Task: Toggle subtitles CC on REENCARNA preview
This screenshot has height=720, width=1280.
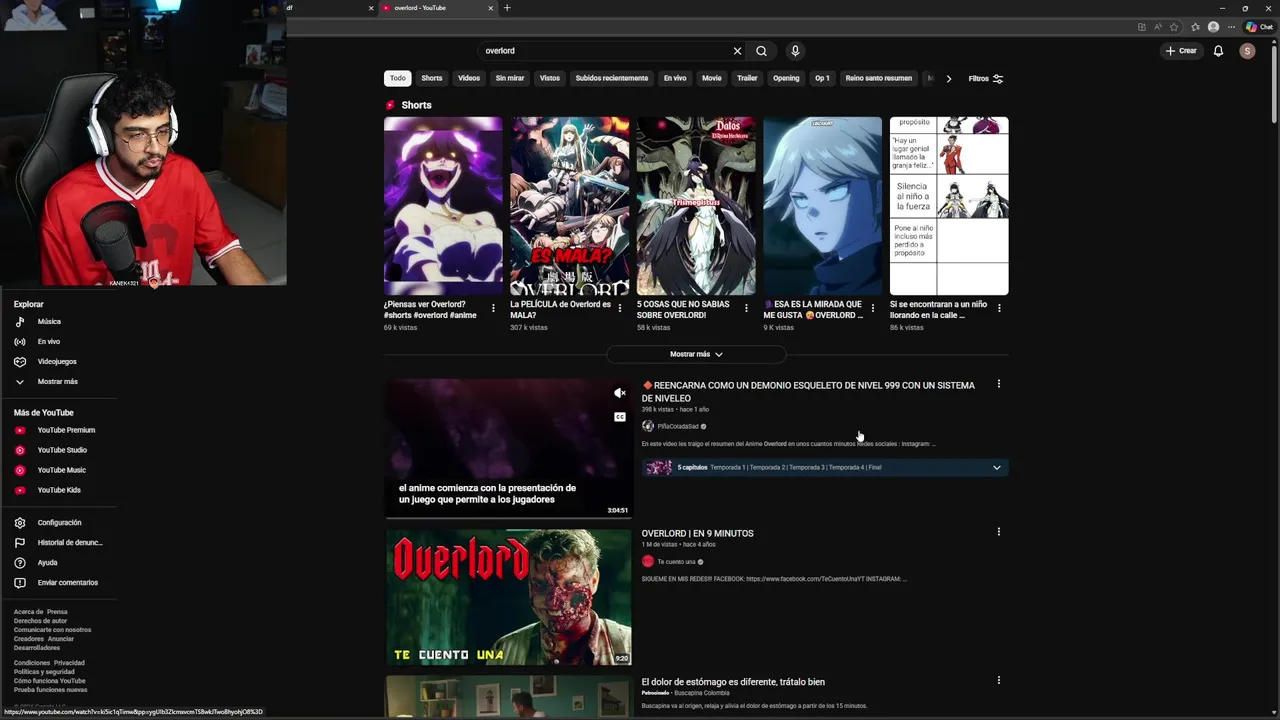Action: tap(620, 417)
